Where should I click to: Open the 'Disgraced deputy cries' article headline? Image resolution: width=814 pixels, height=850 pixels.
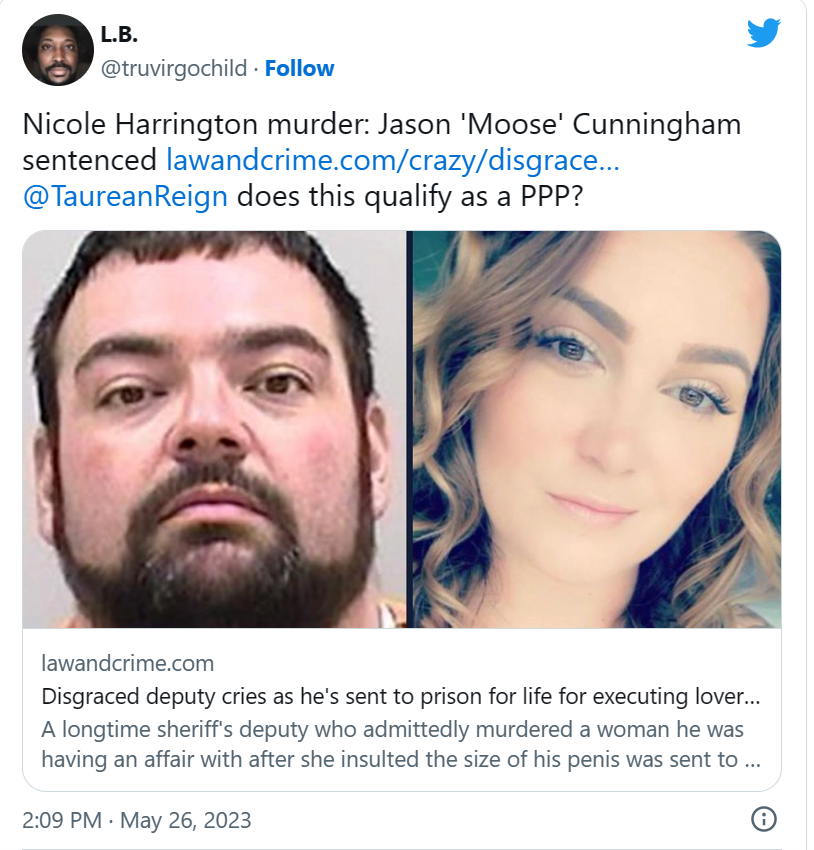click(401, 696)
